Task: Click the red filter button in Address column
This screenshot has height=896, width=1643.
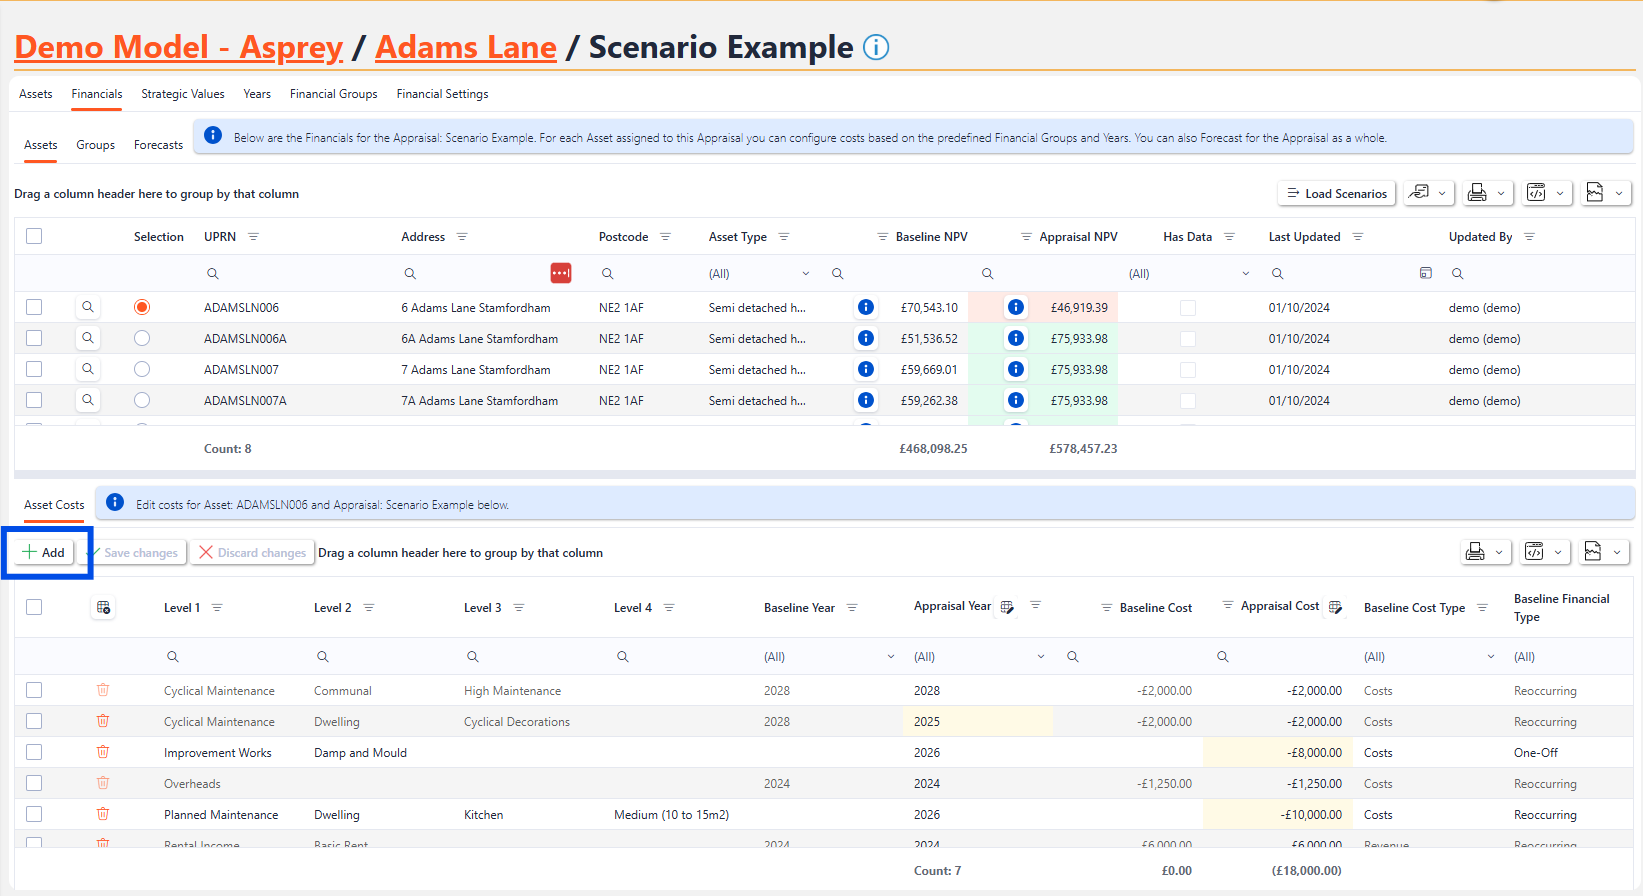Action: click(561, 273)
